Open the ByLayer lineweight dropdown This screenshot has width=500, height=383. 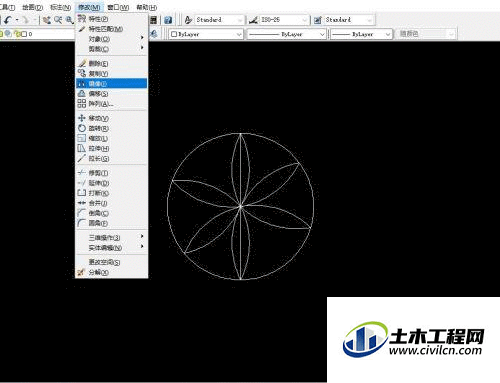click(361, 34)
